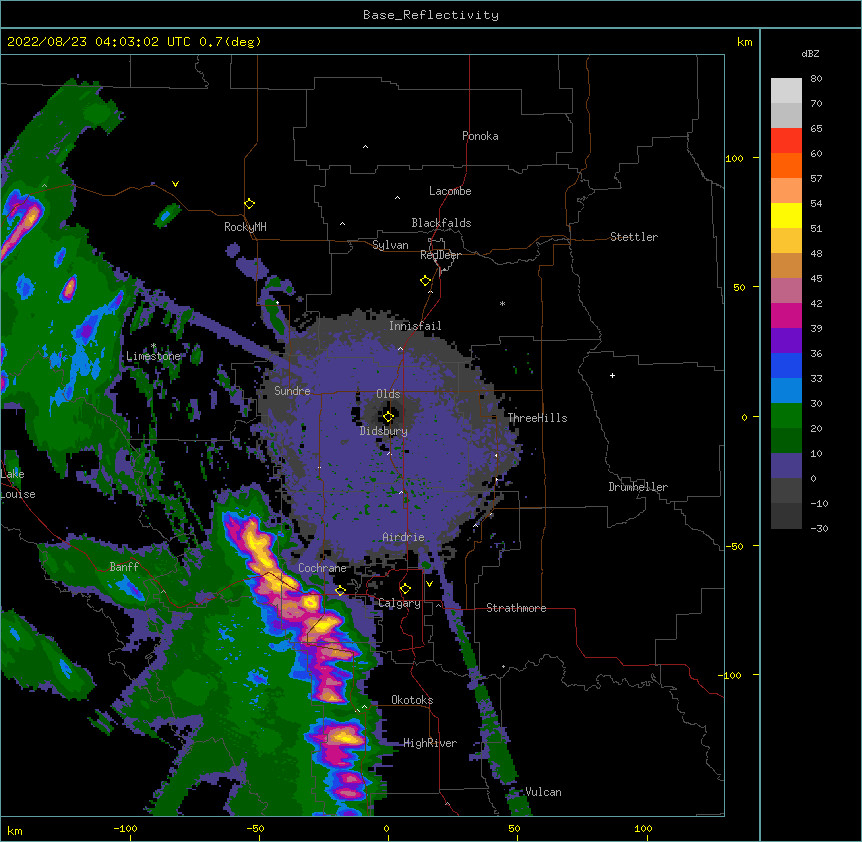Screen dimensions: 862x842
Task: Select the slate blue 0-10 dBZ legend band
Action: point(786,466)
